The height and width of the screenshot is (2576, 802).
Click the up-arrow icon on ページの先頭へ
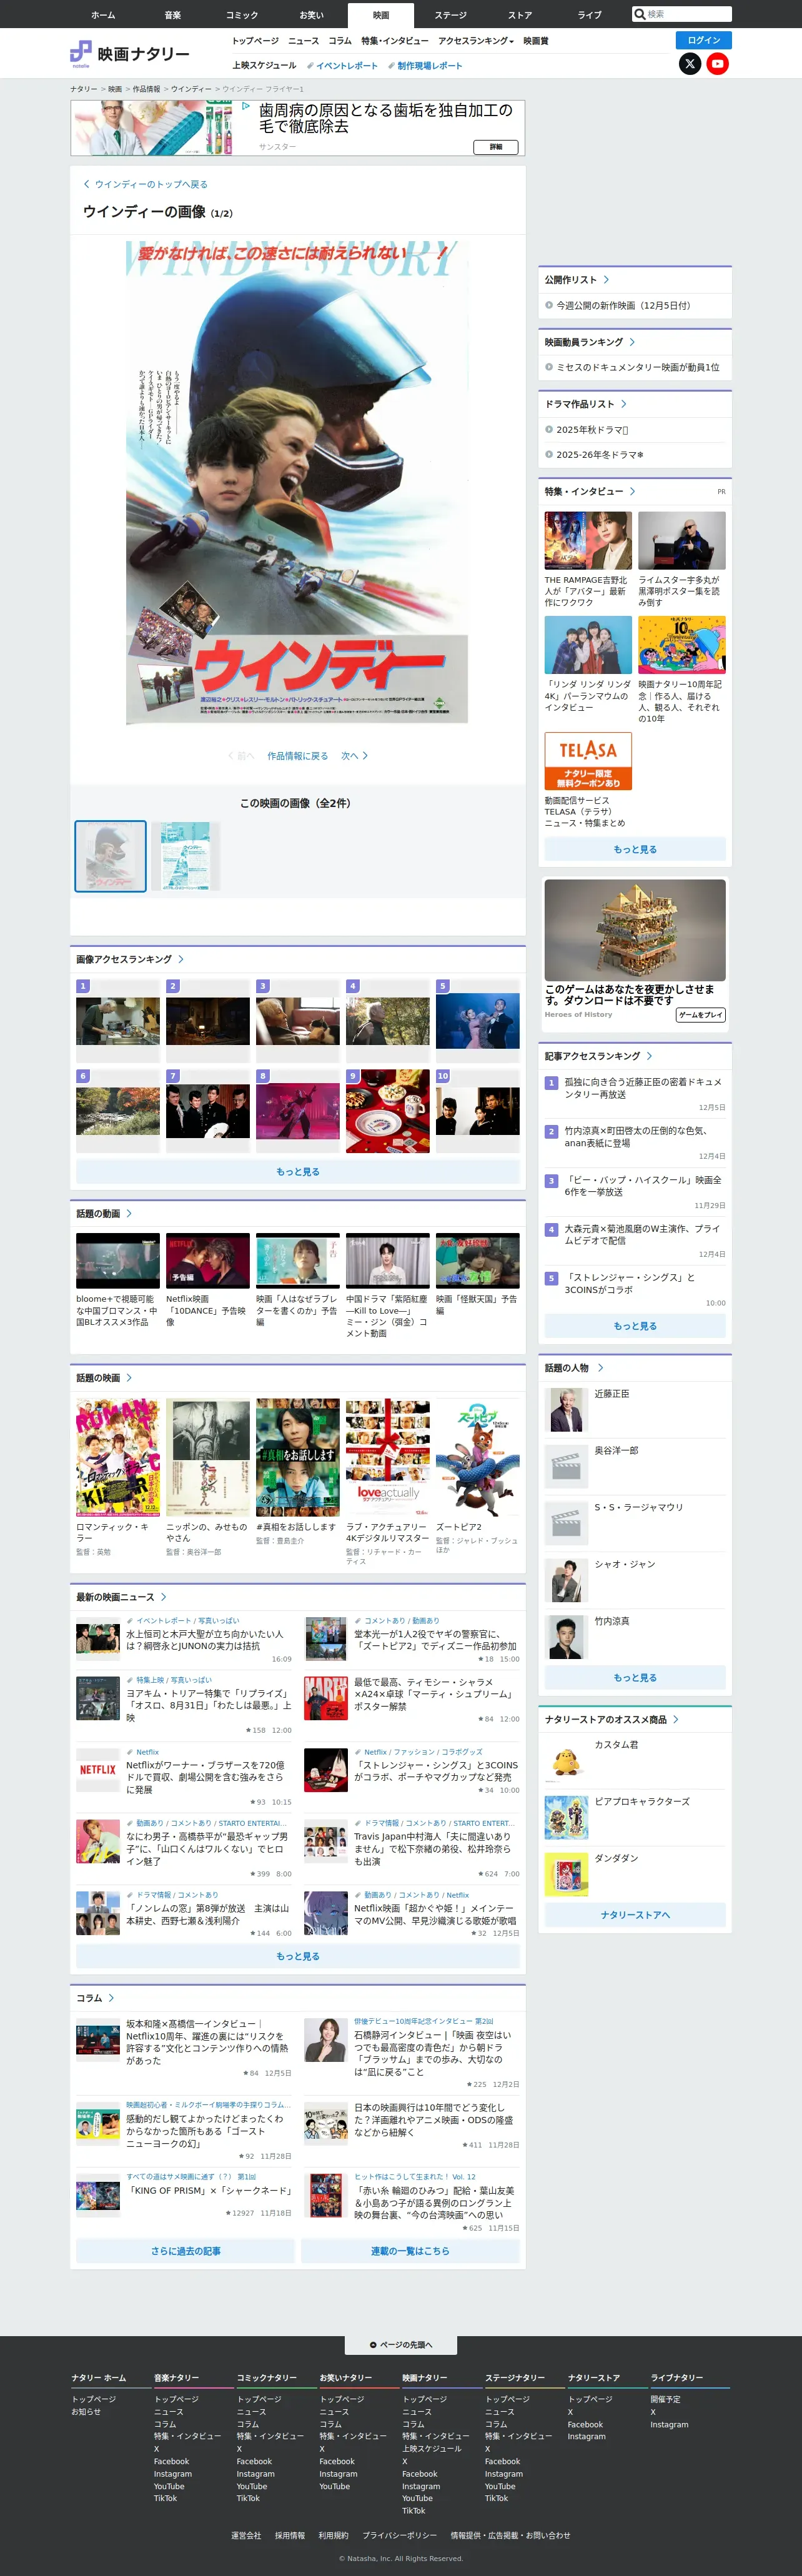[x=373, y=2345]
